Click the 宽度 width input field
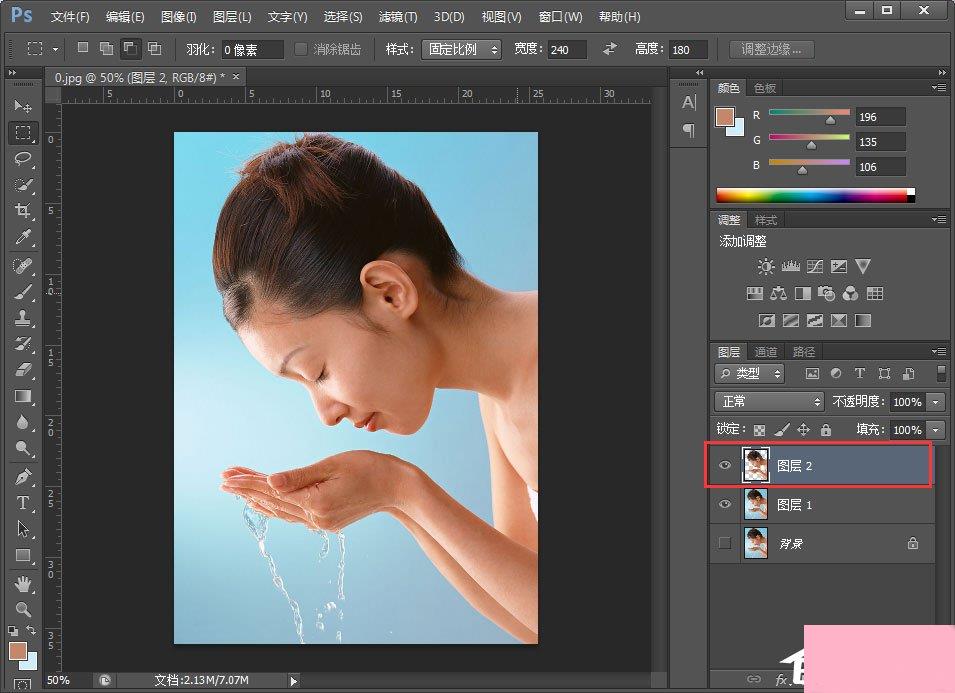This screenshot has width=955, height=693. coord(567,49)
